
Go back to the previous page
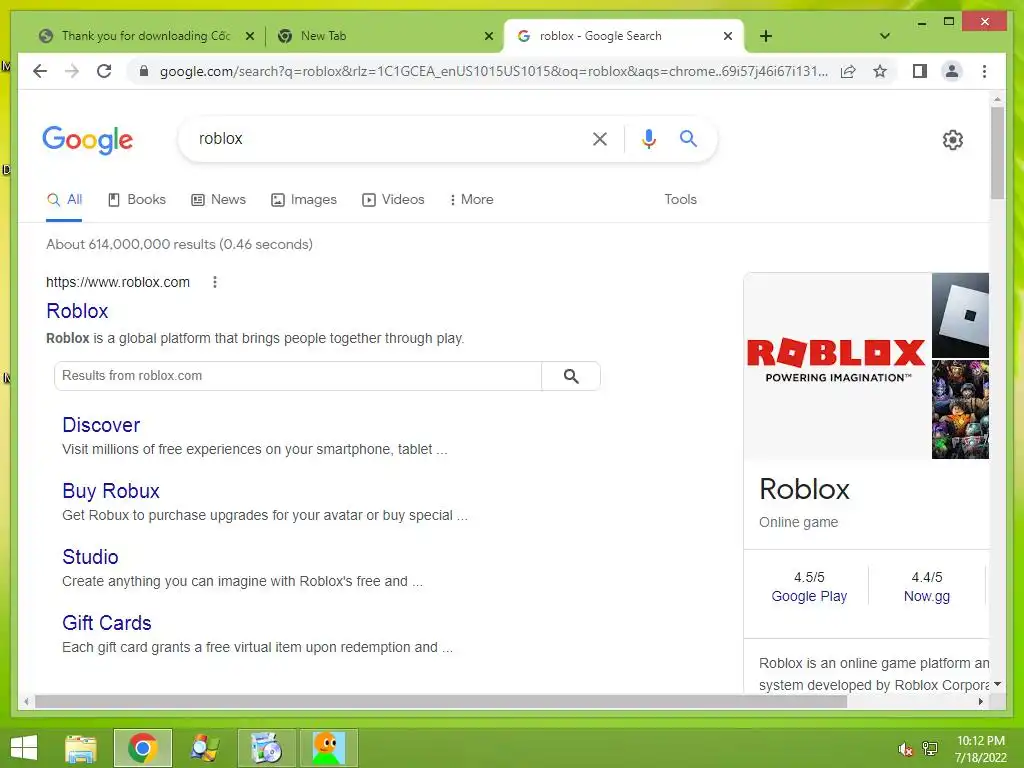click(x=40, y=71)
